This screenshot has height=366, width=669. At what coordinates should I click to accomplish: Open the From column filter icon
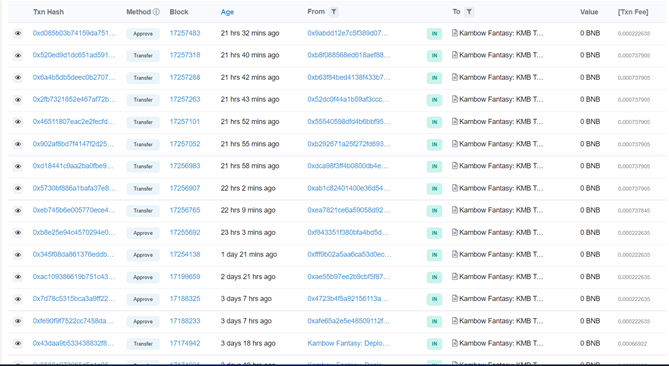(334, 12)
